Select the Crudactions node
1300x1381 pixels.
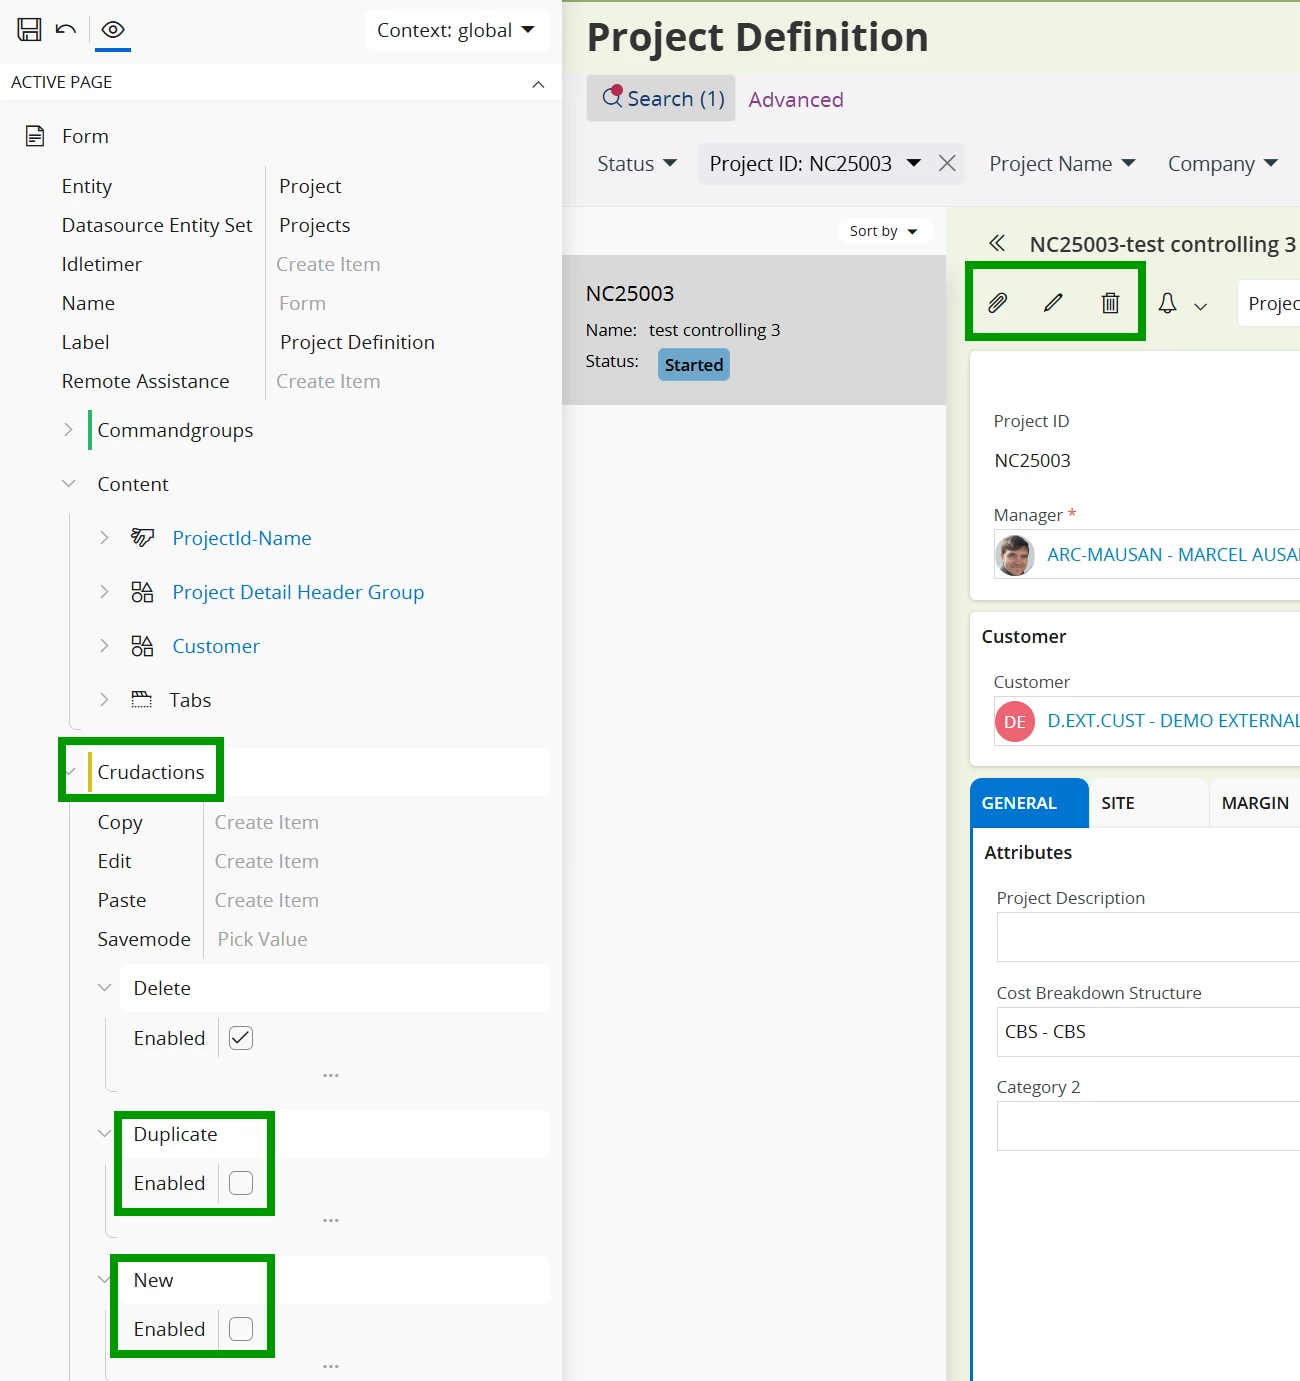coord(151,772)
